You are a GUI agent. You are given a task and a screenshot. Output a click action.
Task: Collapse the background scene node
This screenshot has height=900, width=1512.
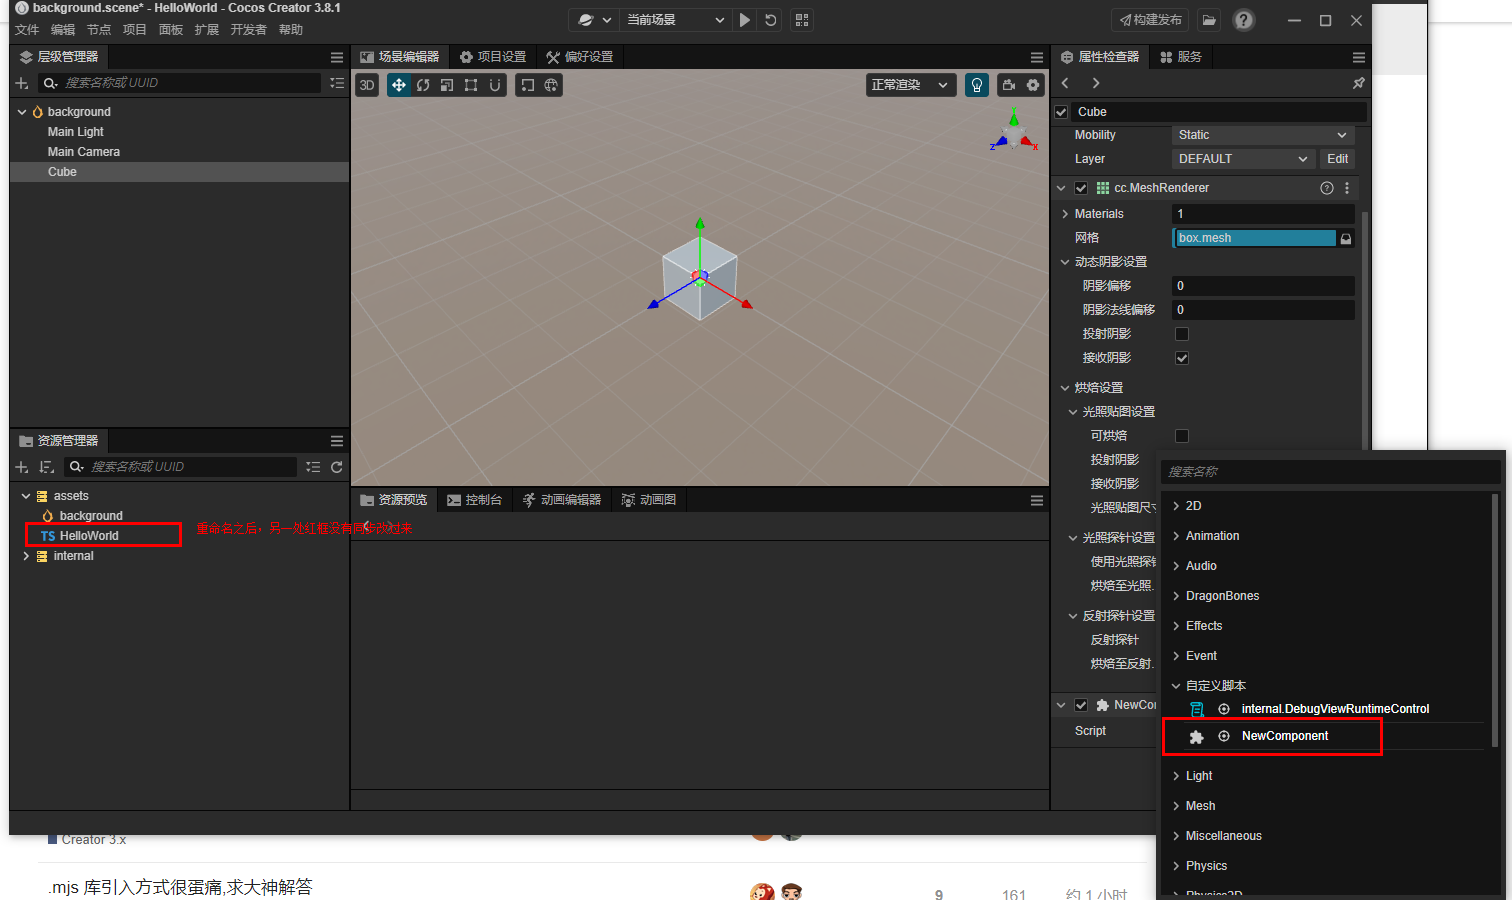(22, 112)
